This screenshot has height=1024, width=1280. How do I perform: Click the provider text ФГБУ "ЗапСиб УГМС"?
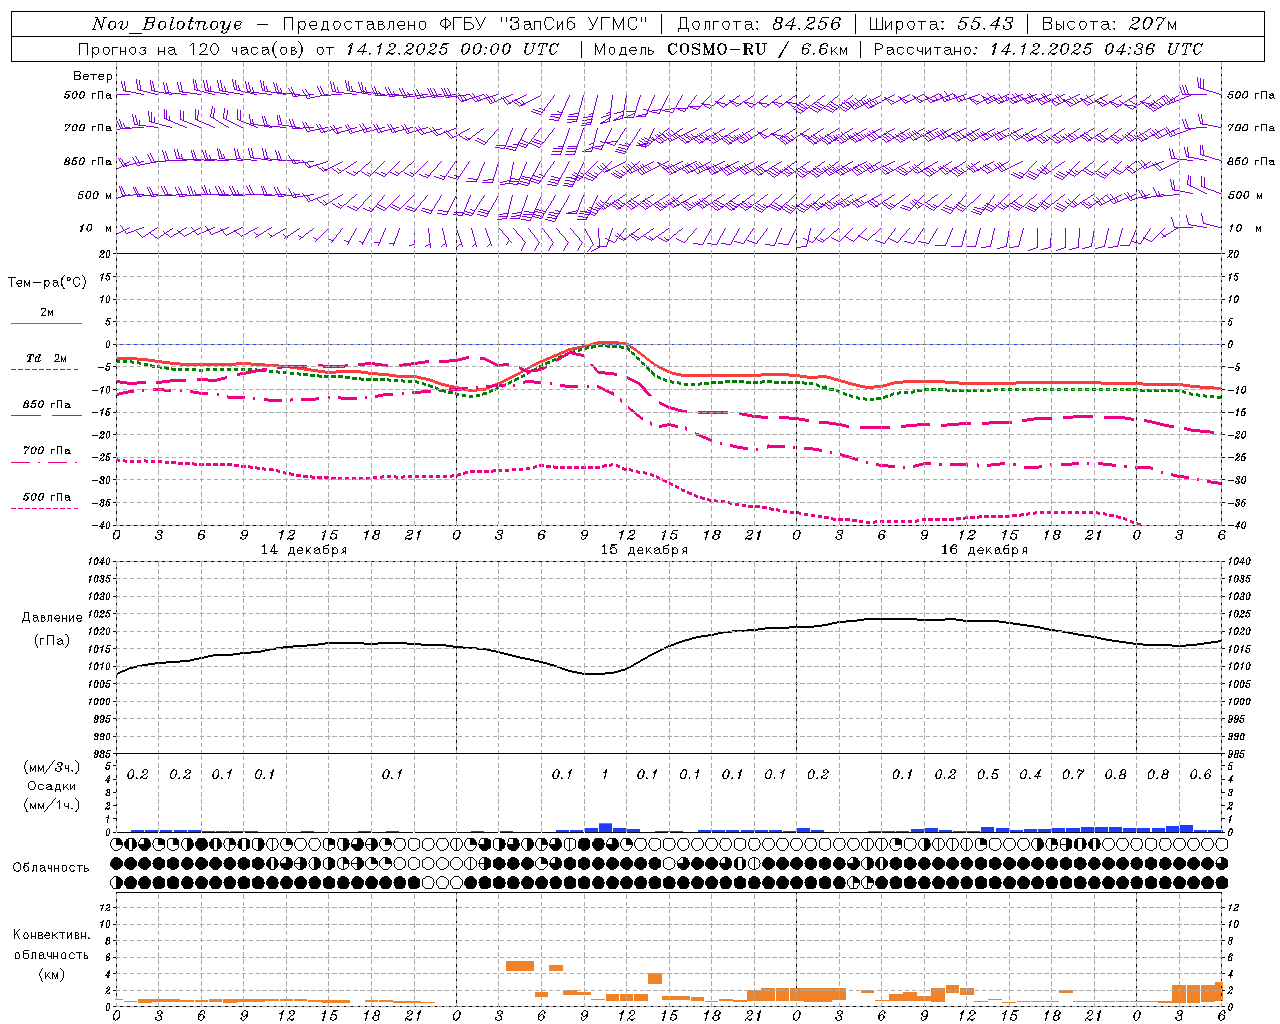coord(544,24)
